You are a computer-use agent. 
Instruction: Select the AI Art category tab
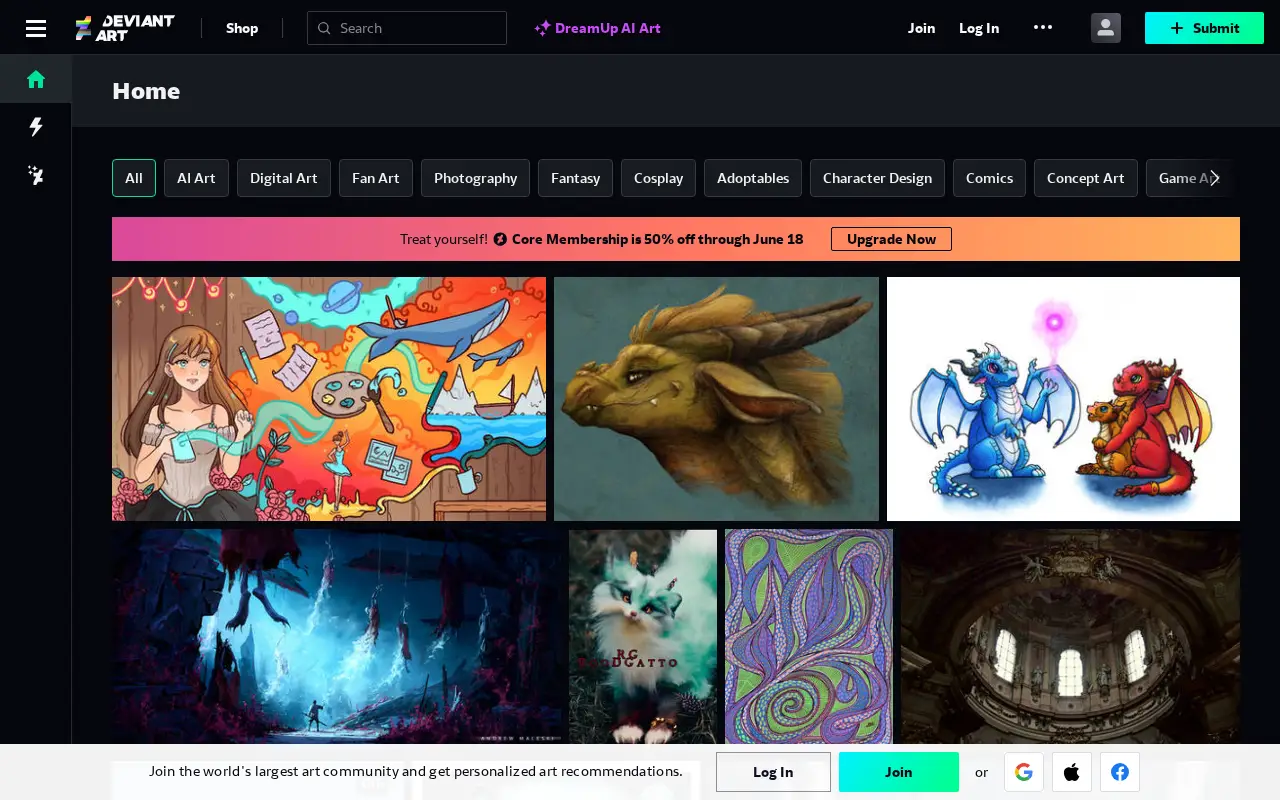click(196, 178)
